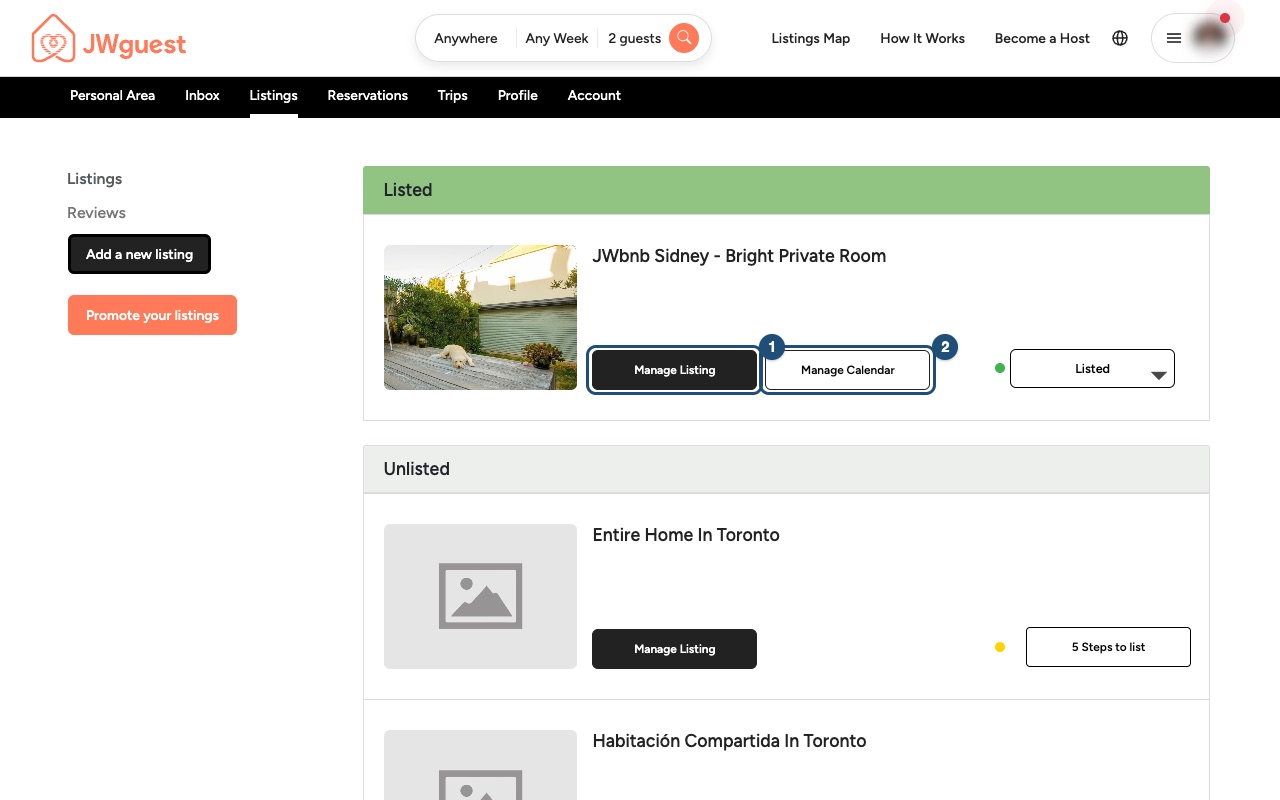Open the language globe icon
Screen dimensions: 1280x800
point(1120,38)
